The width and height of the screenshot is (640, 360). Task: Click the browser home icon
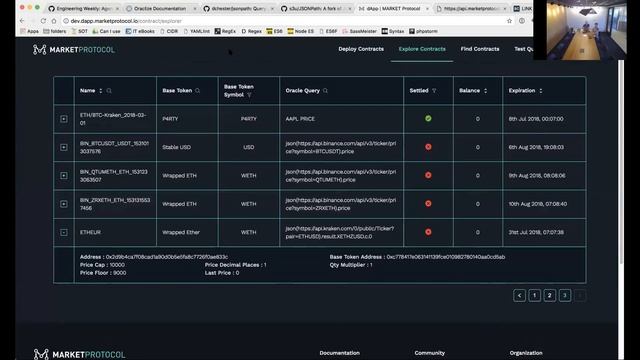coord(53,21)
